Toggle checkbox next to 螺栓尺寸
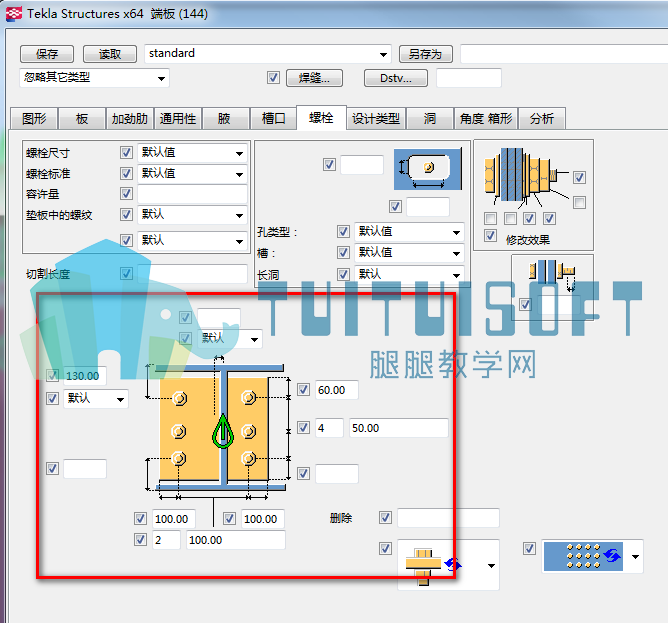 point(126,152)
